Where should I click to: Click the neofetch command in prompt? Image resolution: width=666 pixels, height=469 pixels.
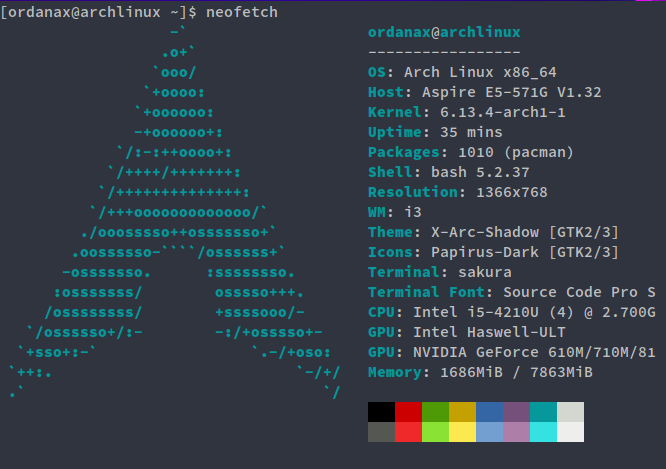coord(242,12)
